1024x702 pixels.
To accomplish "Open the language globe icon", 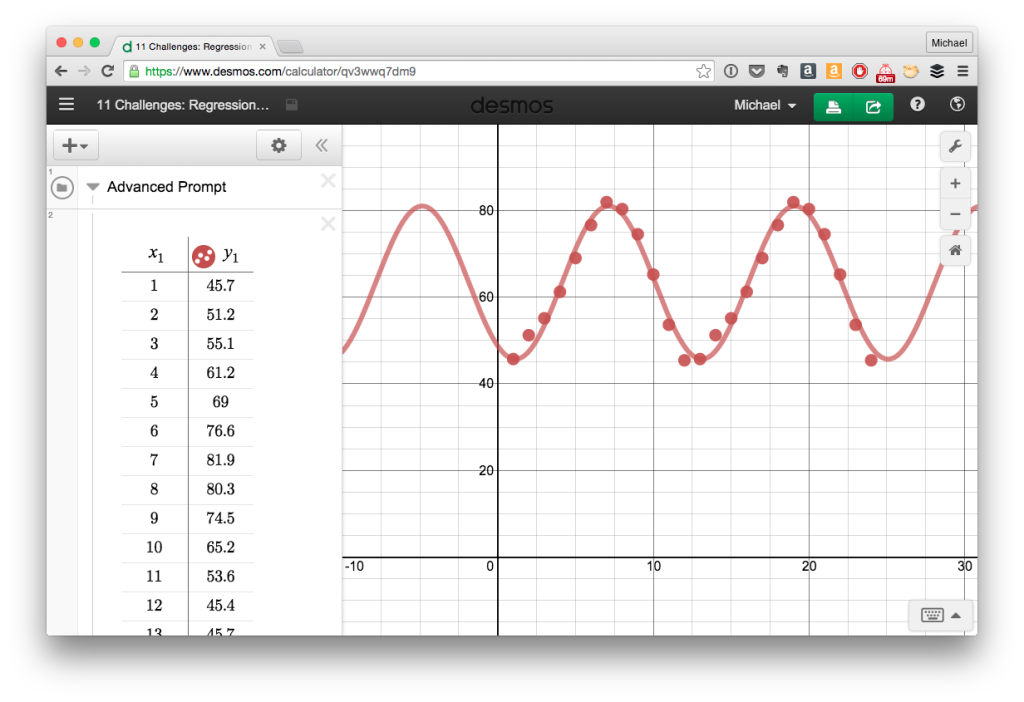I will [x=956, y=105].
